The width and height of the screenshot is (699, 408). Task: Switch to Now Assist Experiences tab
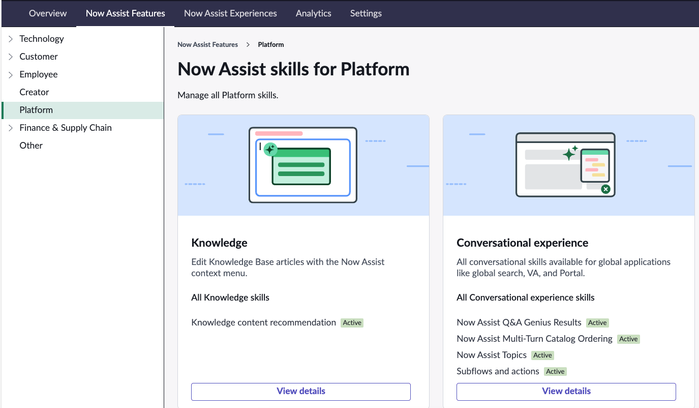point(230,13)
